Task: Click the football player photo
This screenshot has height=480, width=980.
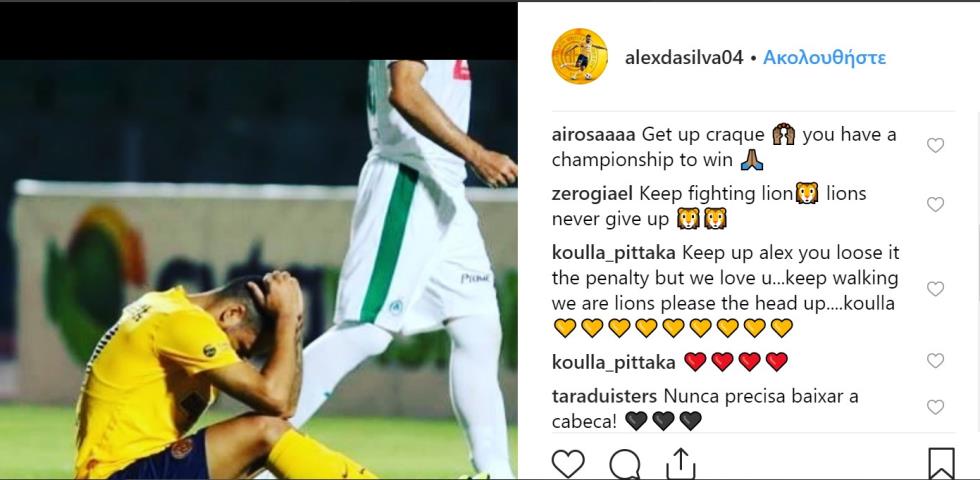Action: pos(259,269)
